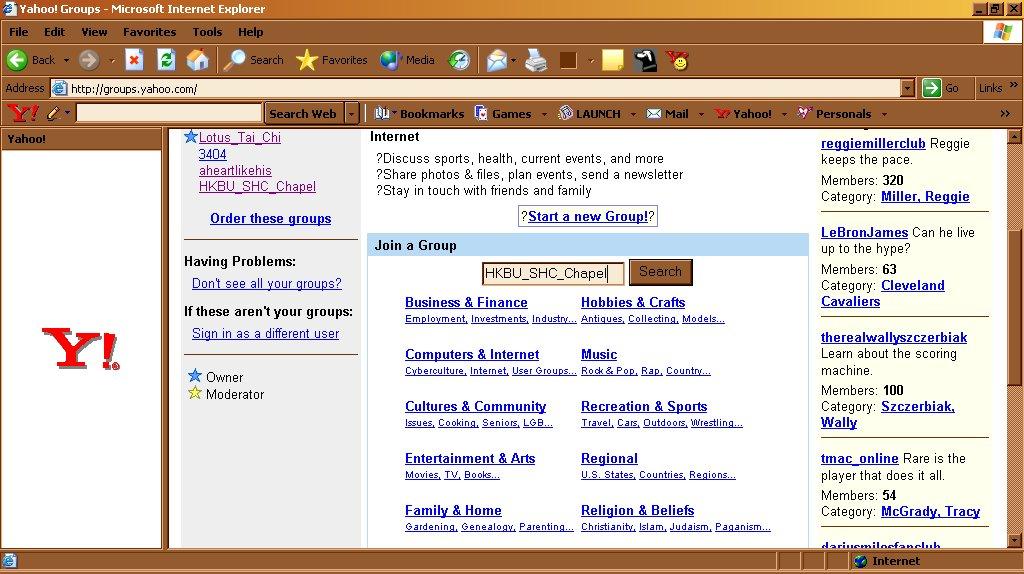This screenshot has height=574, width=1024.
Task: Click Don't see all your groups? link
Action: [x=266, y=283]
